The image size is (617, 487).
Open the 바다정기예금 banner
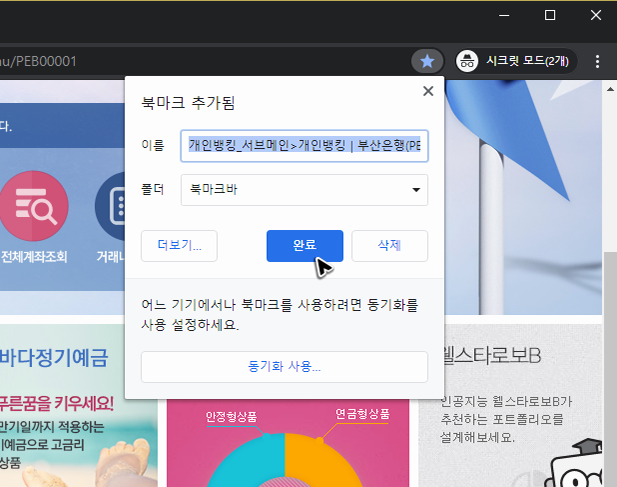click(x=79, y=405)
